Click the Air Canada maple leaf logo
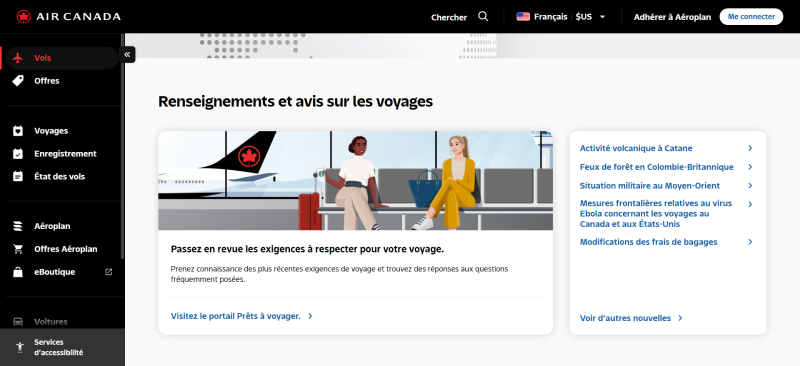800x366 pixels. (x=23, y=17)
